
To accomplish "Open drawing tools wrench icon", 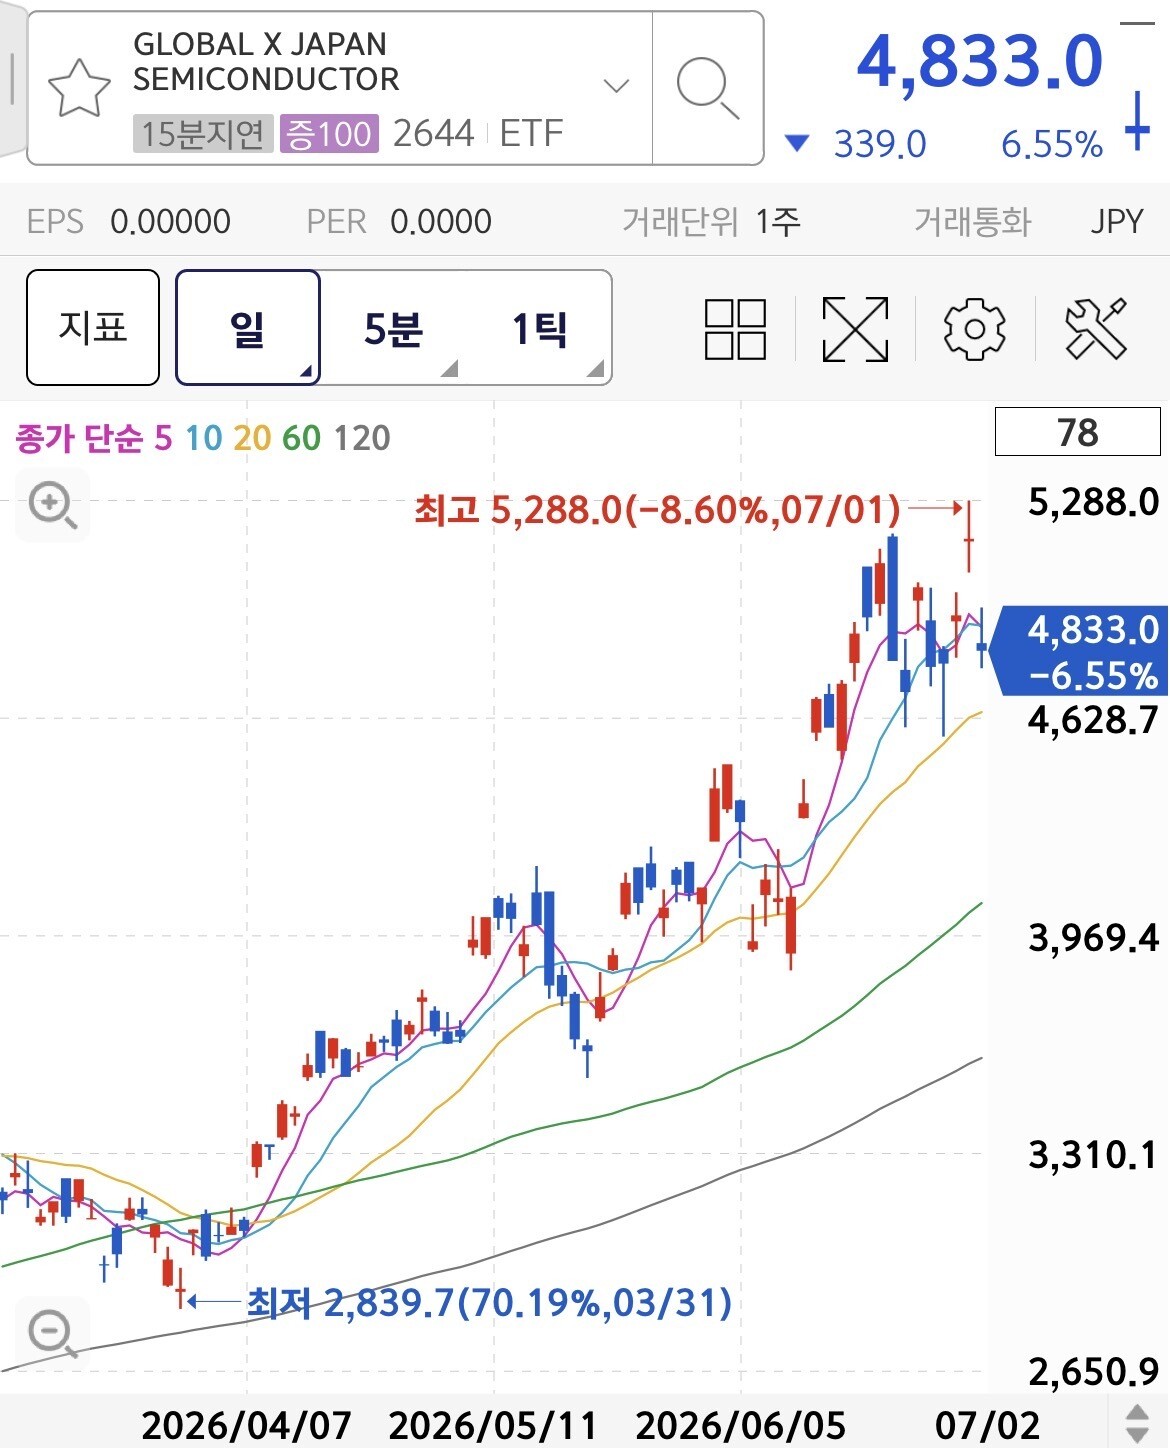I will (1096, 328).
